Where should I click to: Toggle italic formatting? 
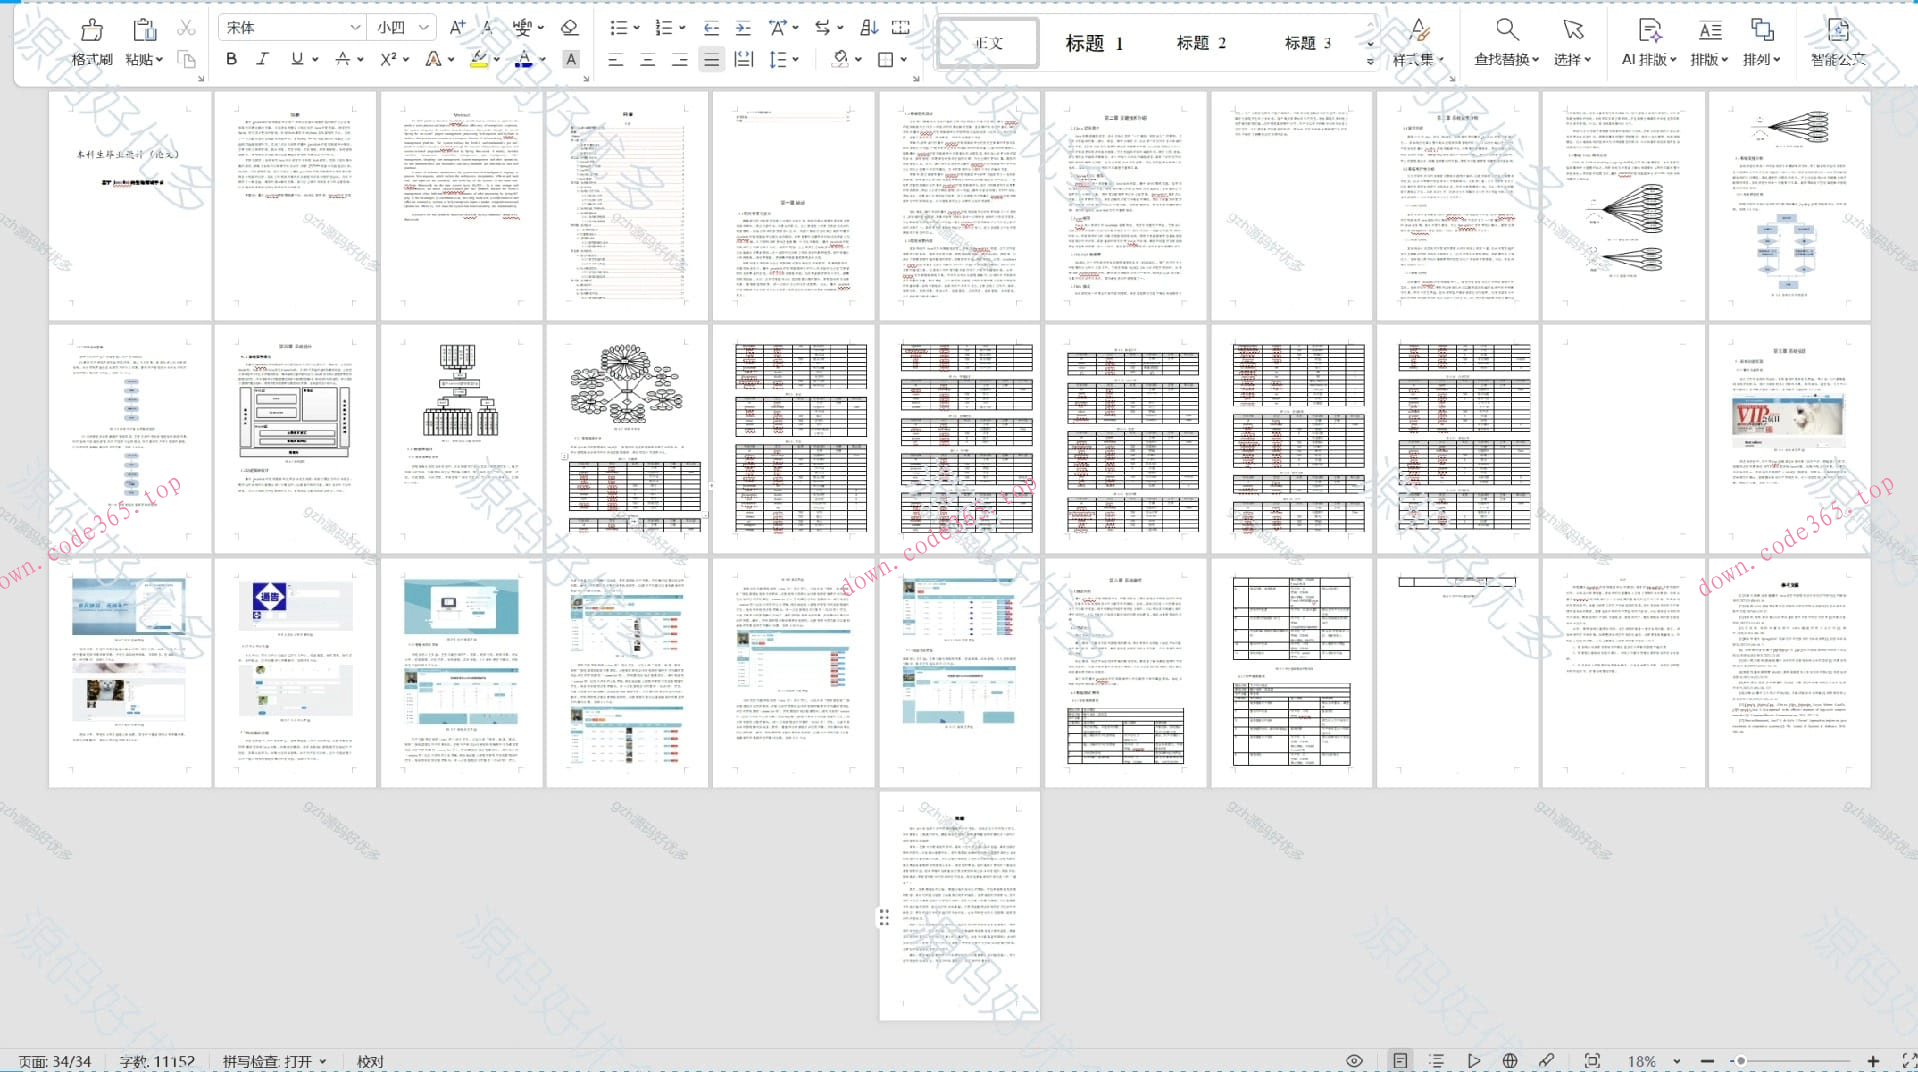[263, 60]
